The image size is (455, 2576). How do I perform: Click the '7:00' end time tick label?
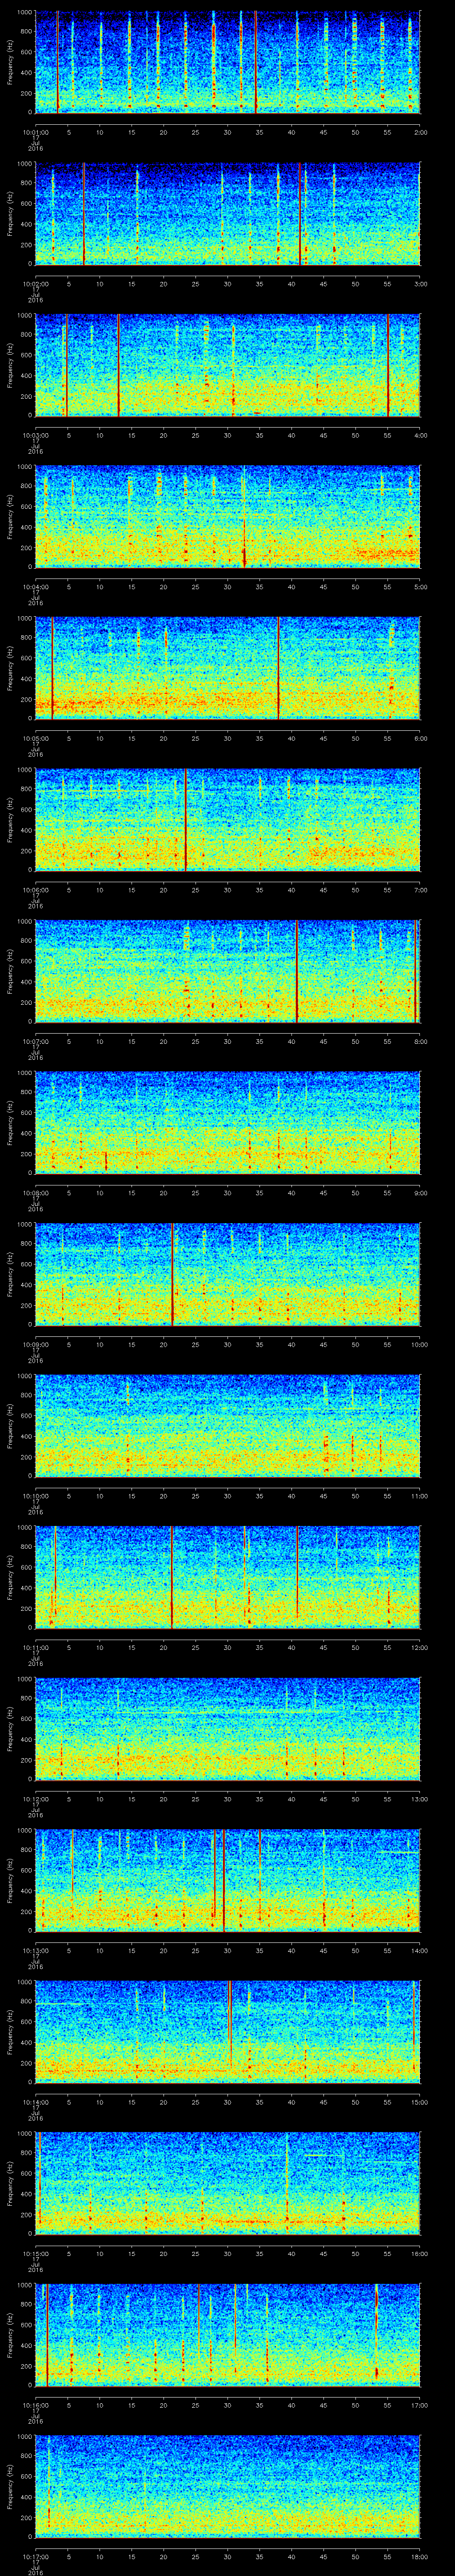pyautogui.click(x=421, y=890)
